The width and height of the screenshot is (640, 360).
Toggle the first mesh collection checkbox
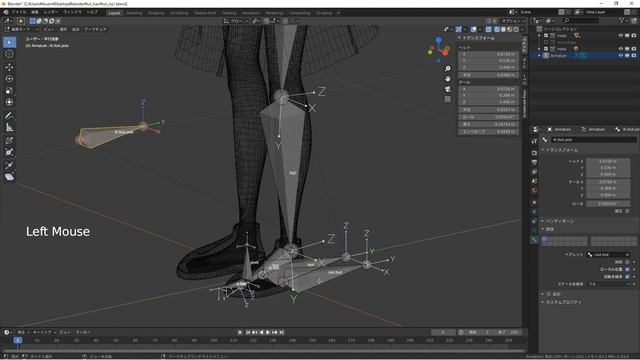pyautogui.click(x=546, y=36)
